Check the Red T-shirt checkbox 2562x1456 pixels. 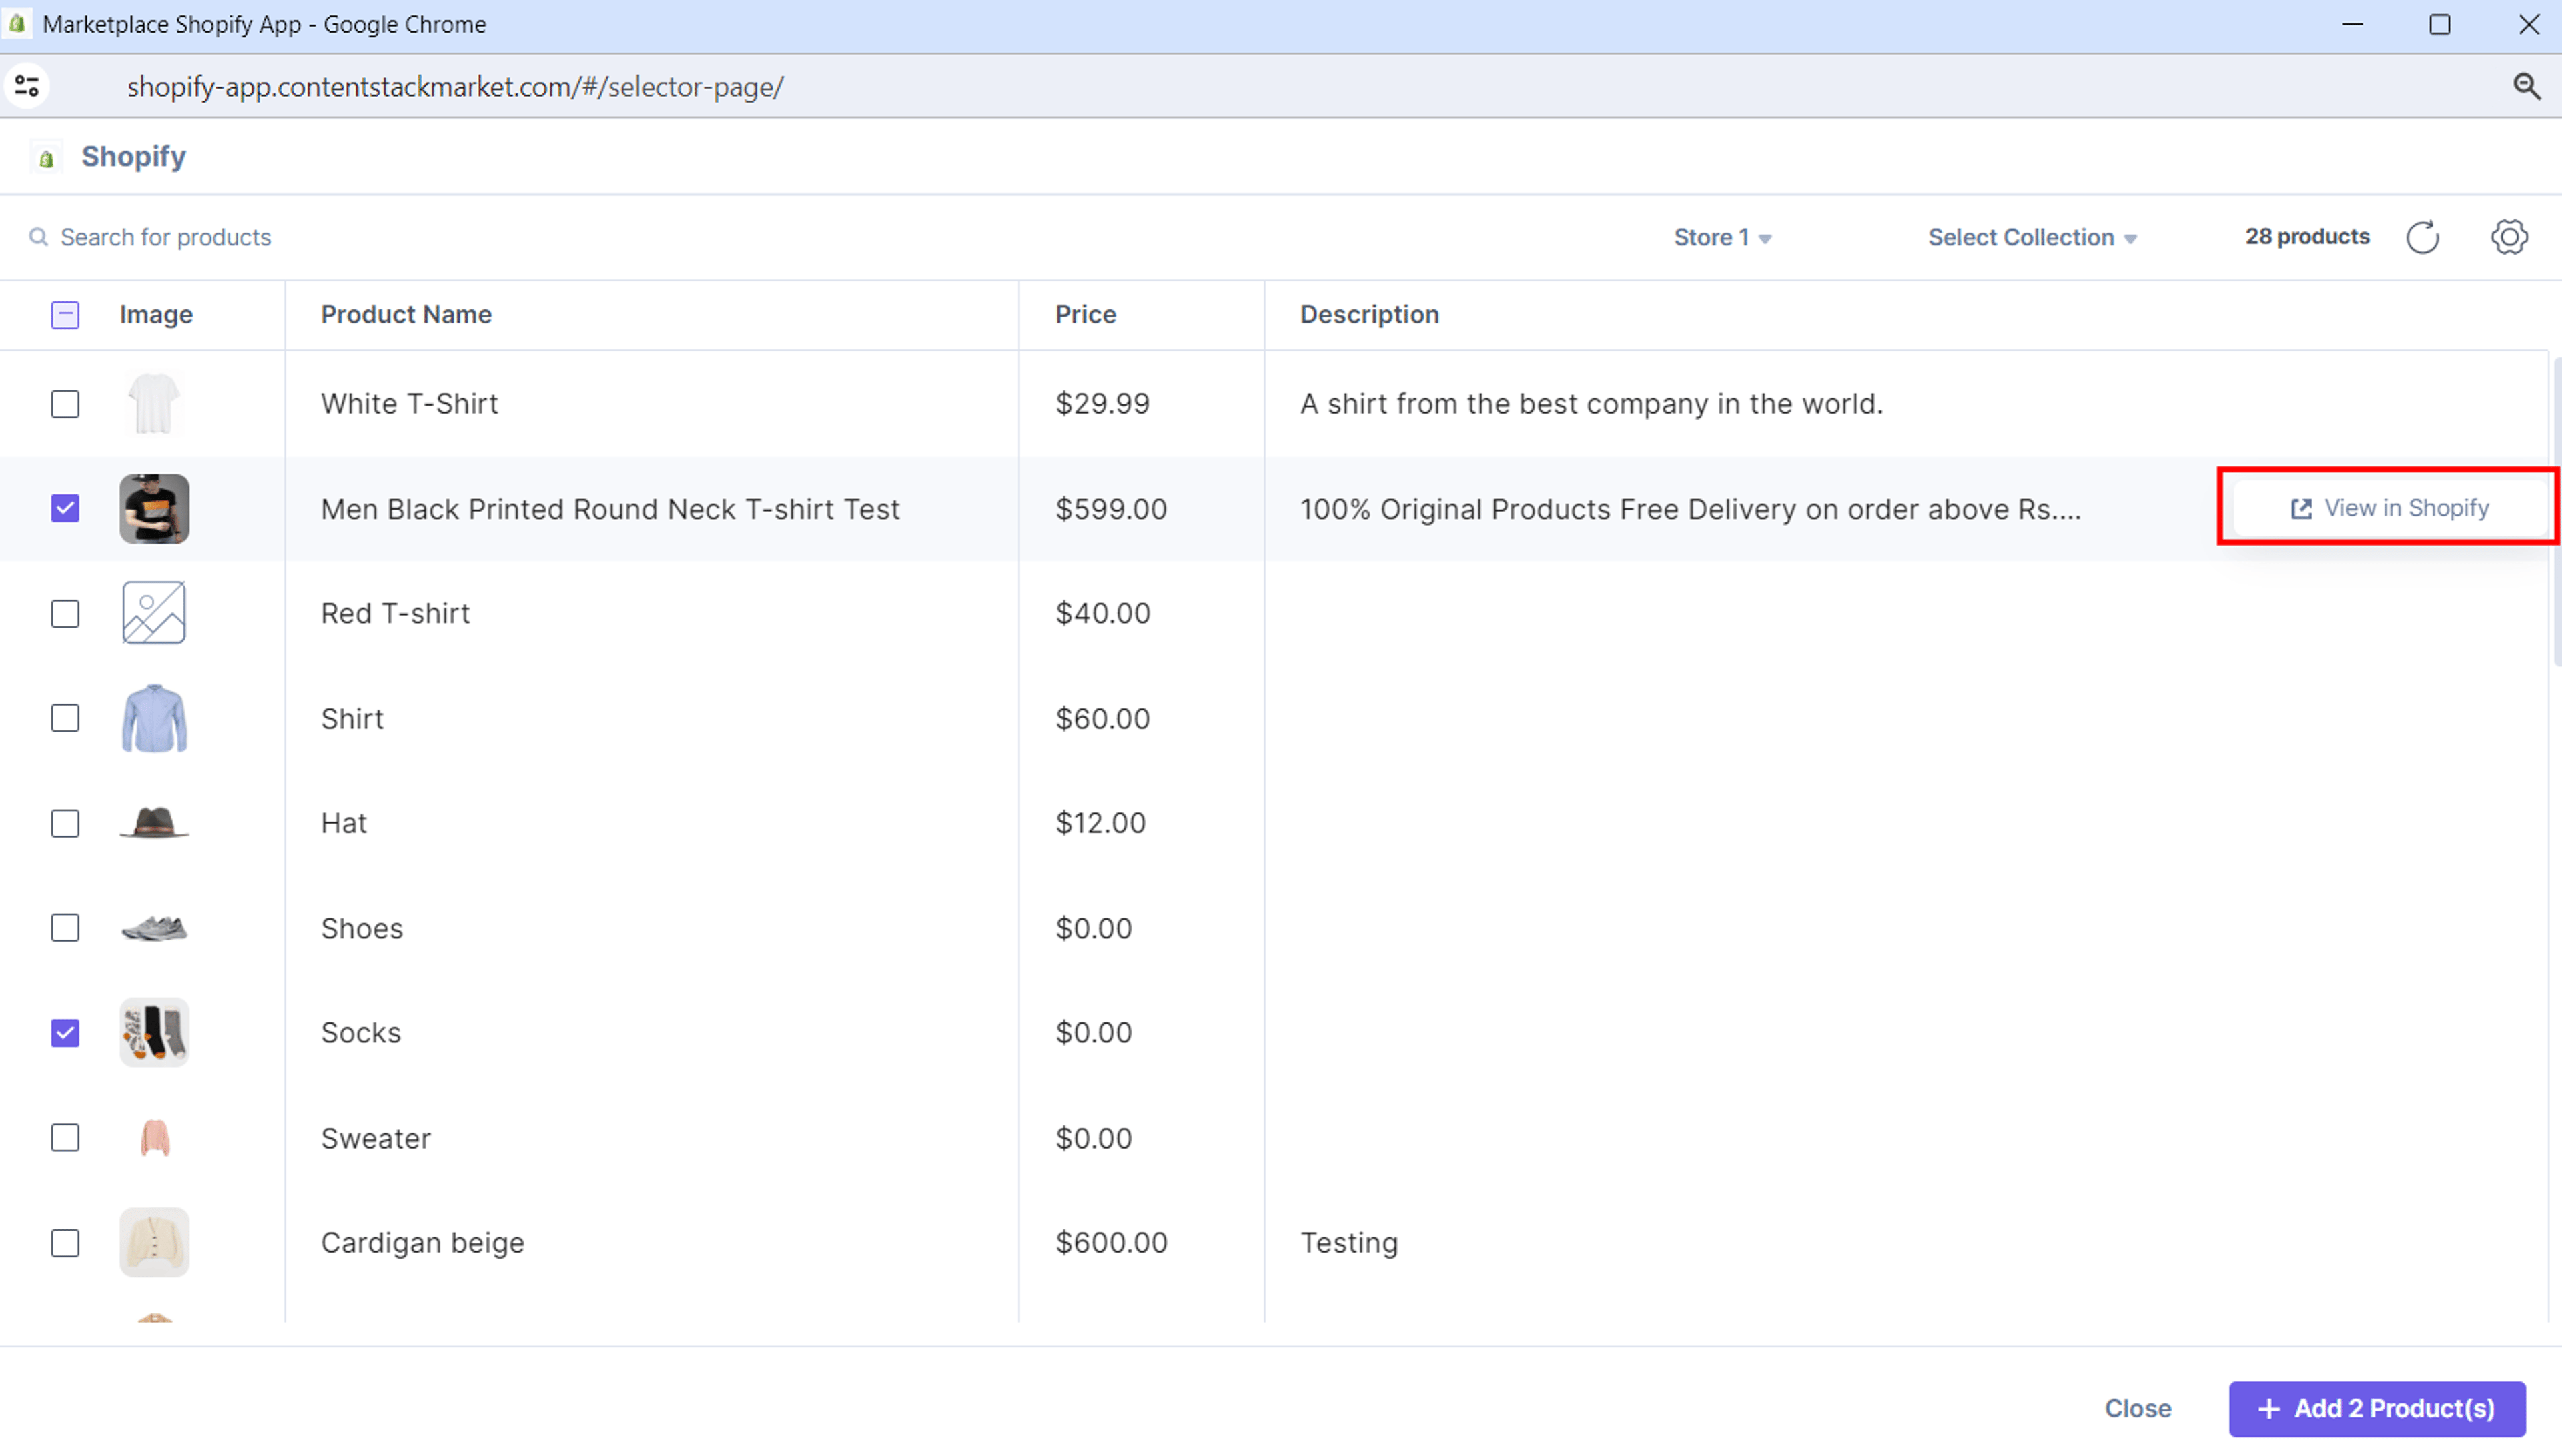(x=65, y=613)
